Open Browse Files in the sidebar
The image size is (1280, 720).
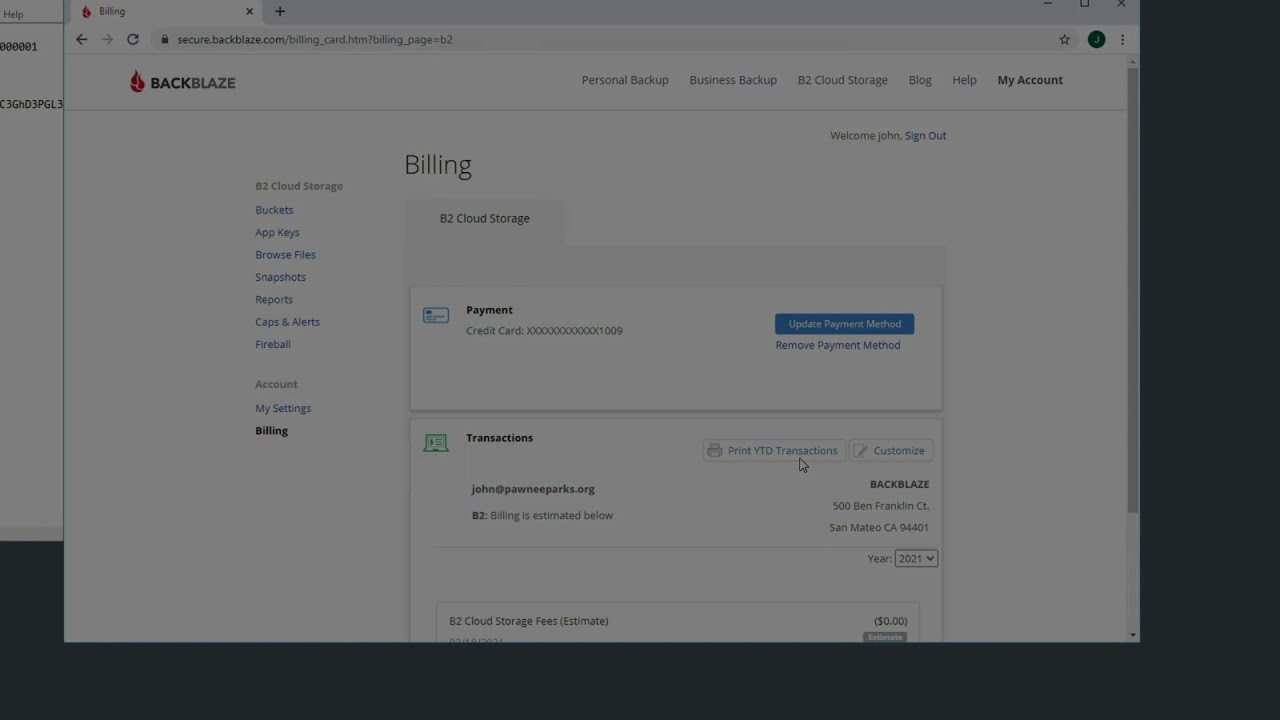[x=285, y=255]
